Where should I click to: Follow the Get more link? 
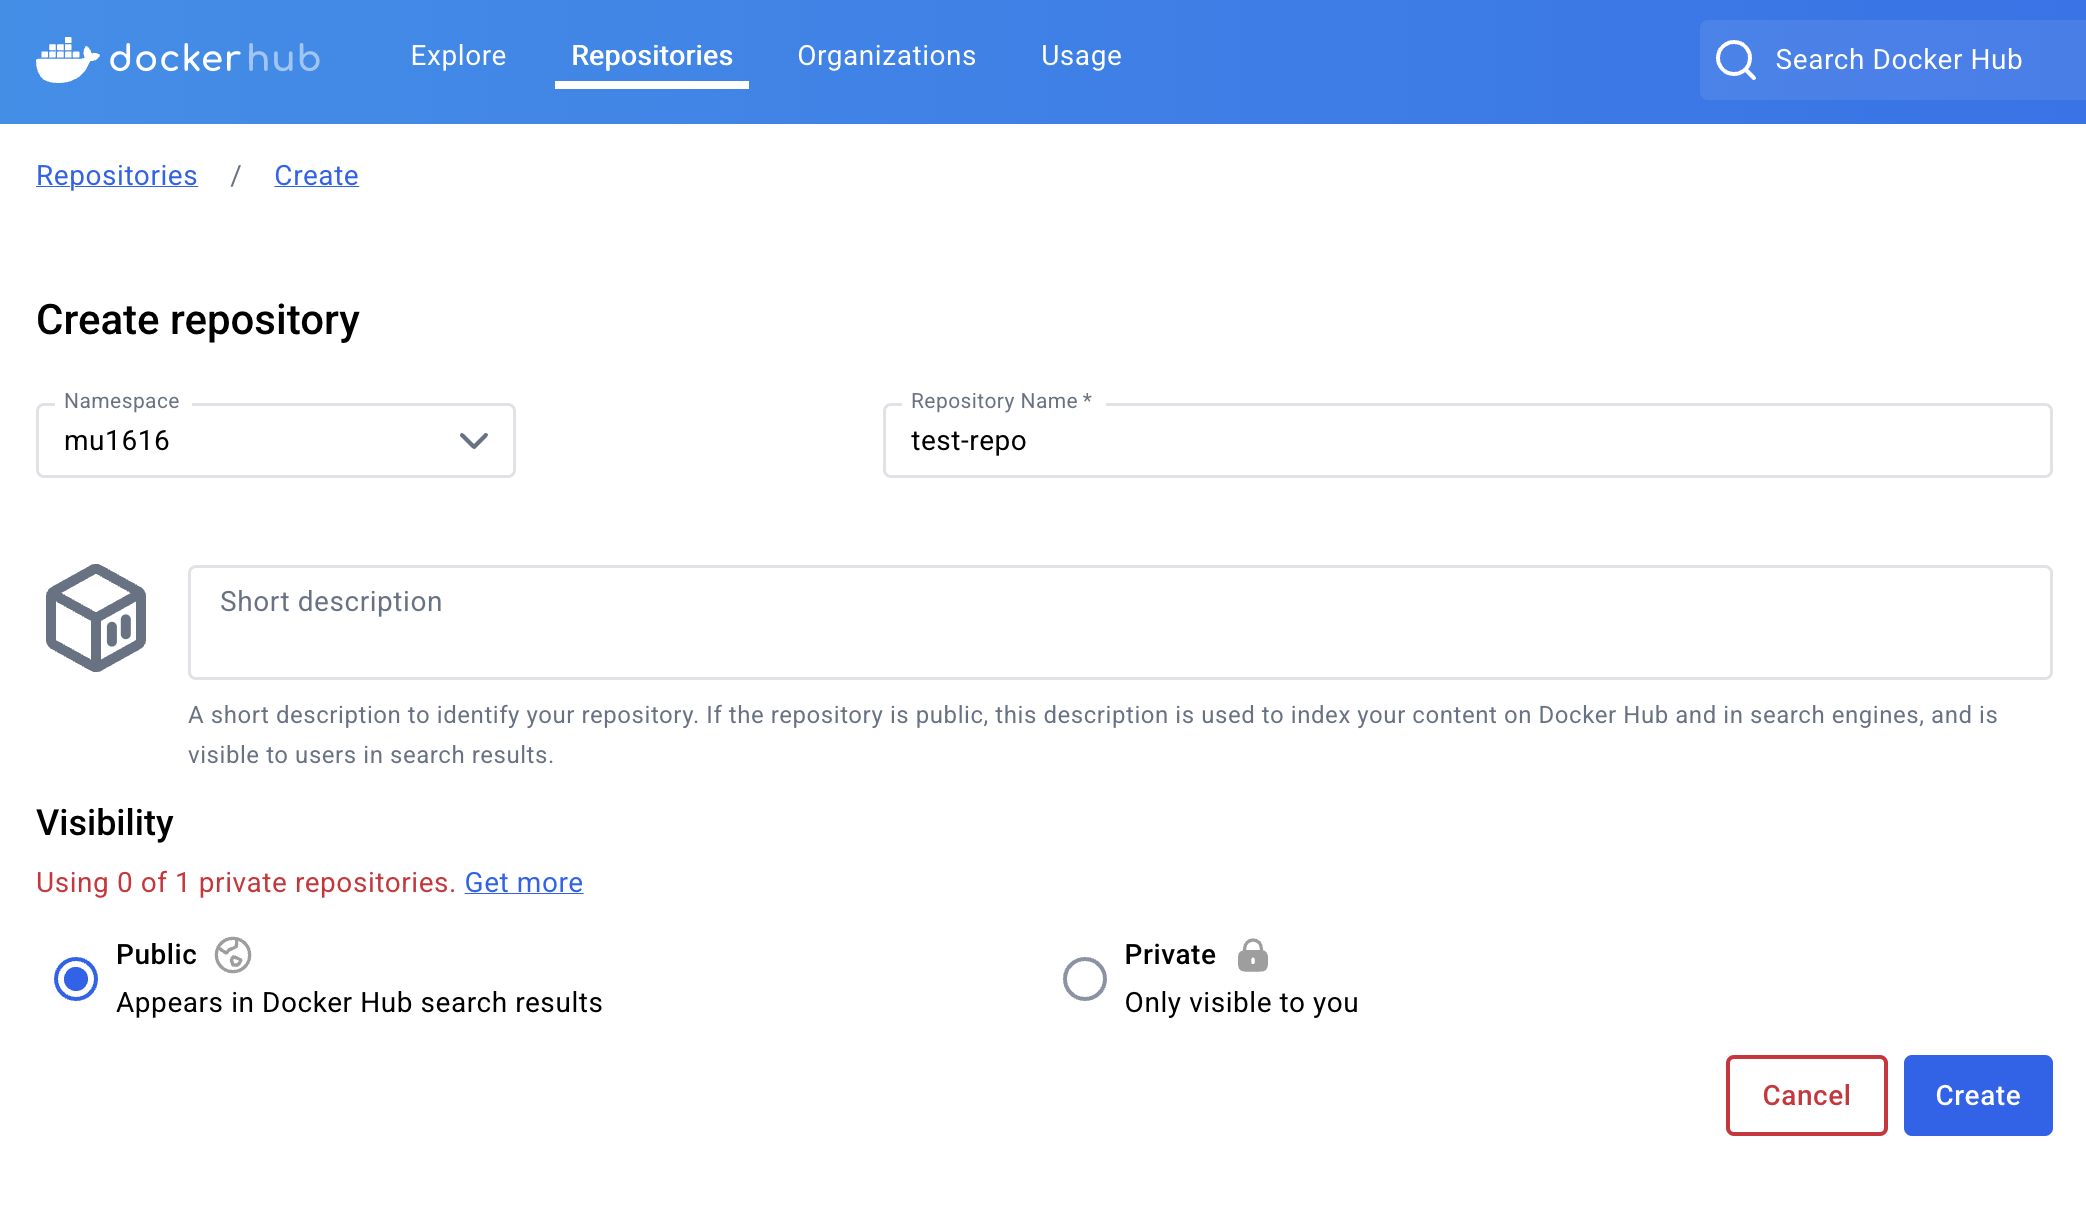524,883
